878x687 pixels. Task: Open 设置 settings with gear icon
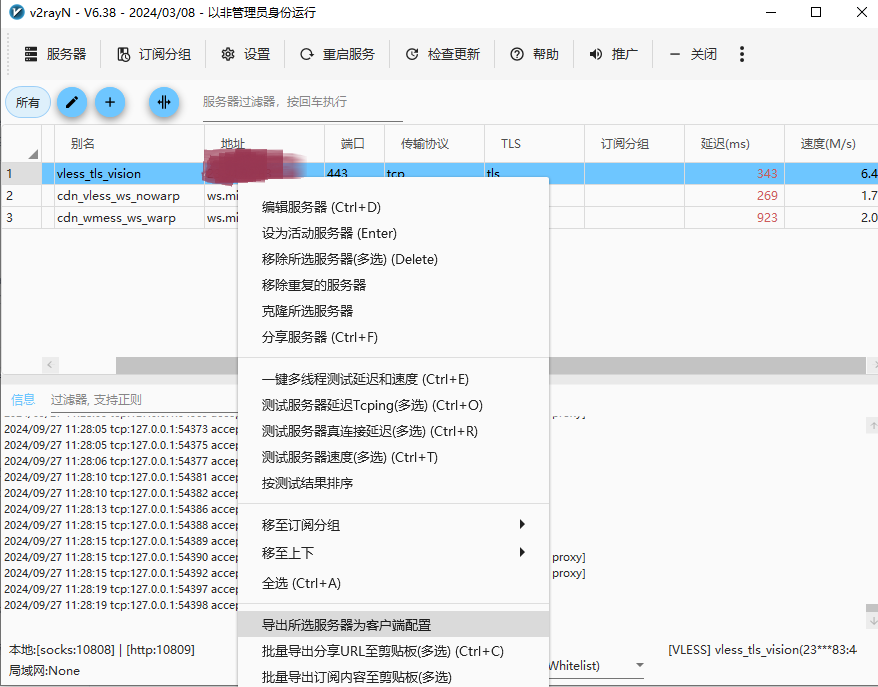(245, 54)
